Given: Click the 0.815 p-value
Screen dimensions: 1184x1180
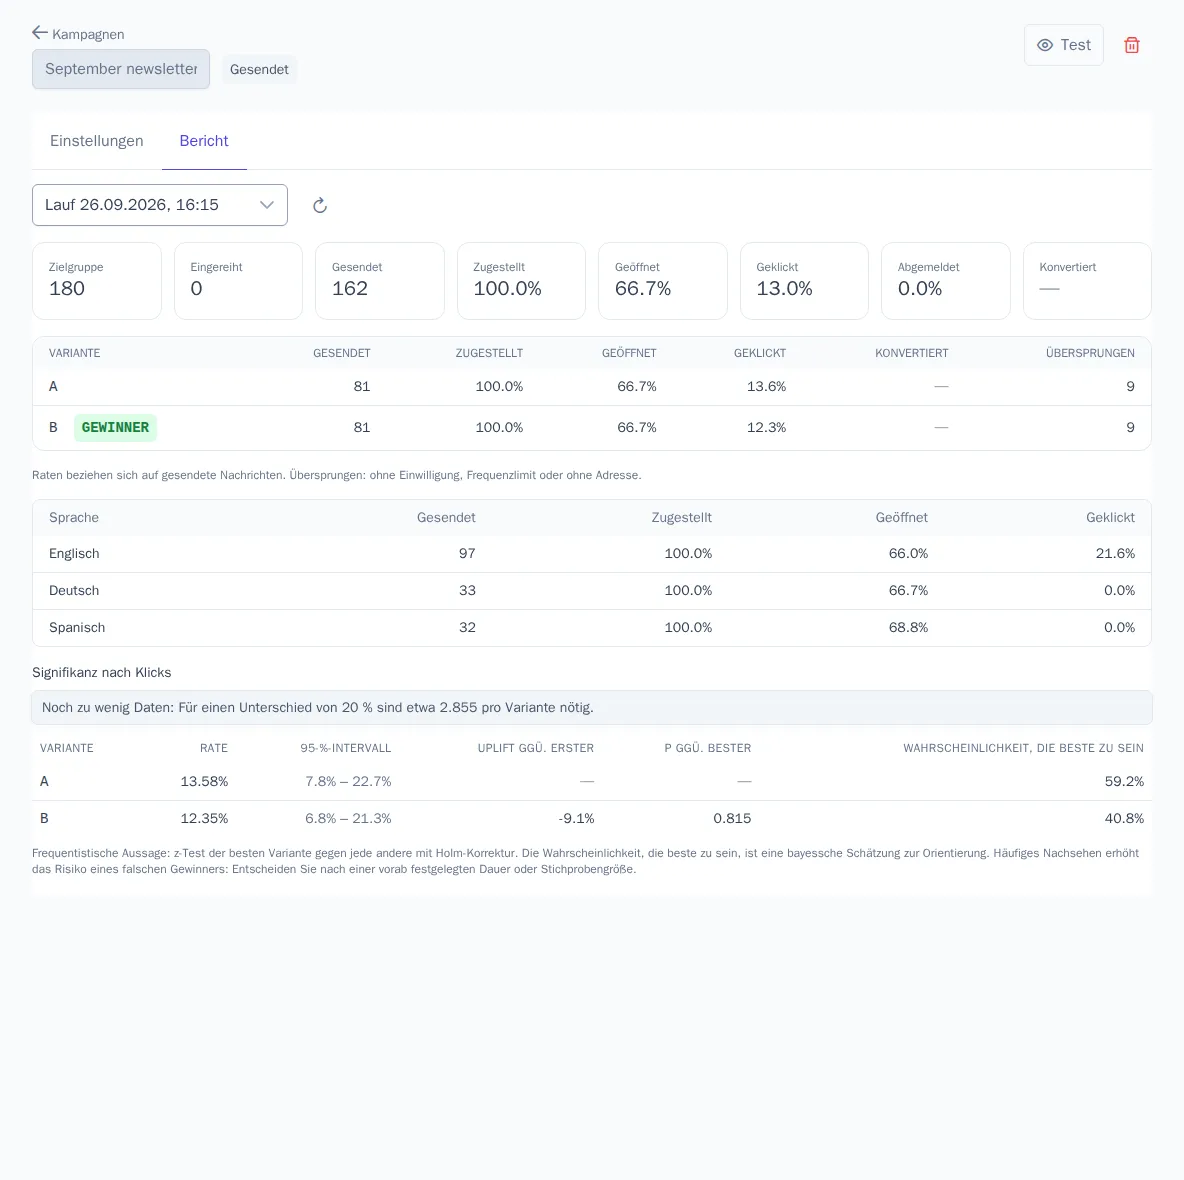Looking at the screenshot, I should click(732, 818).
